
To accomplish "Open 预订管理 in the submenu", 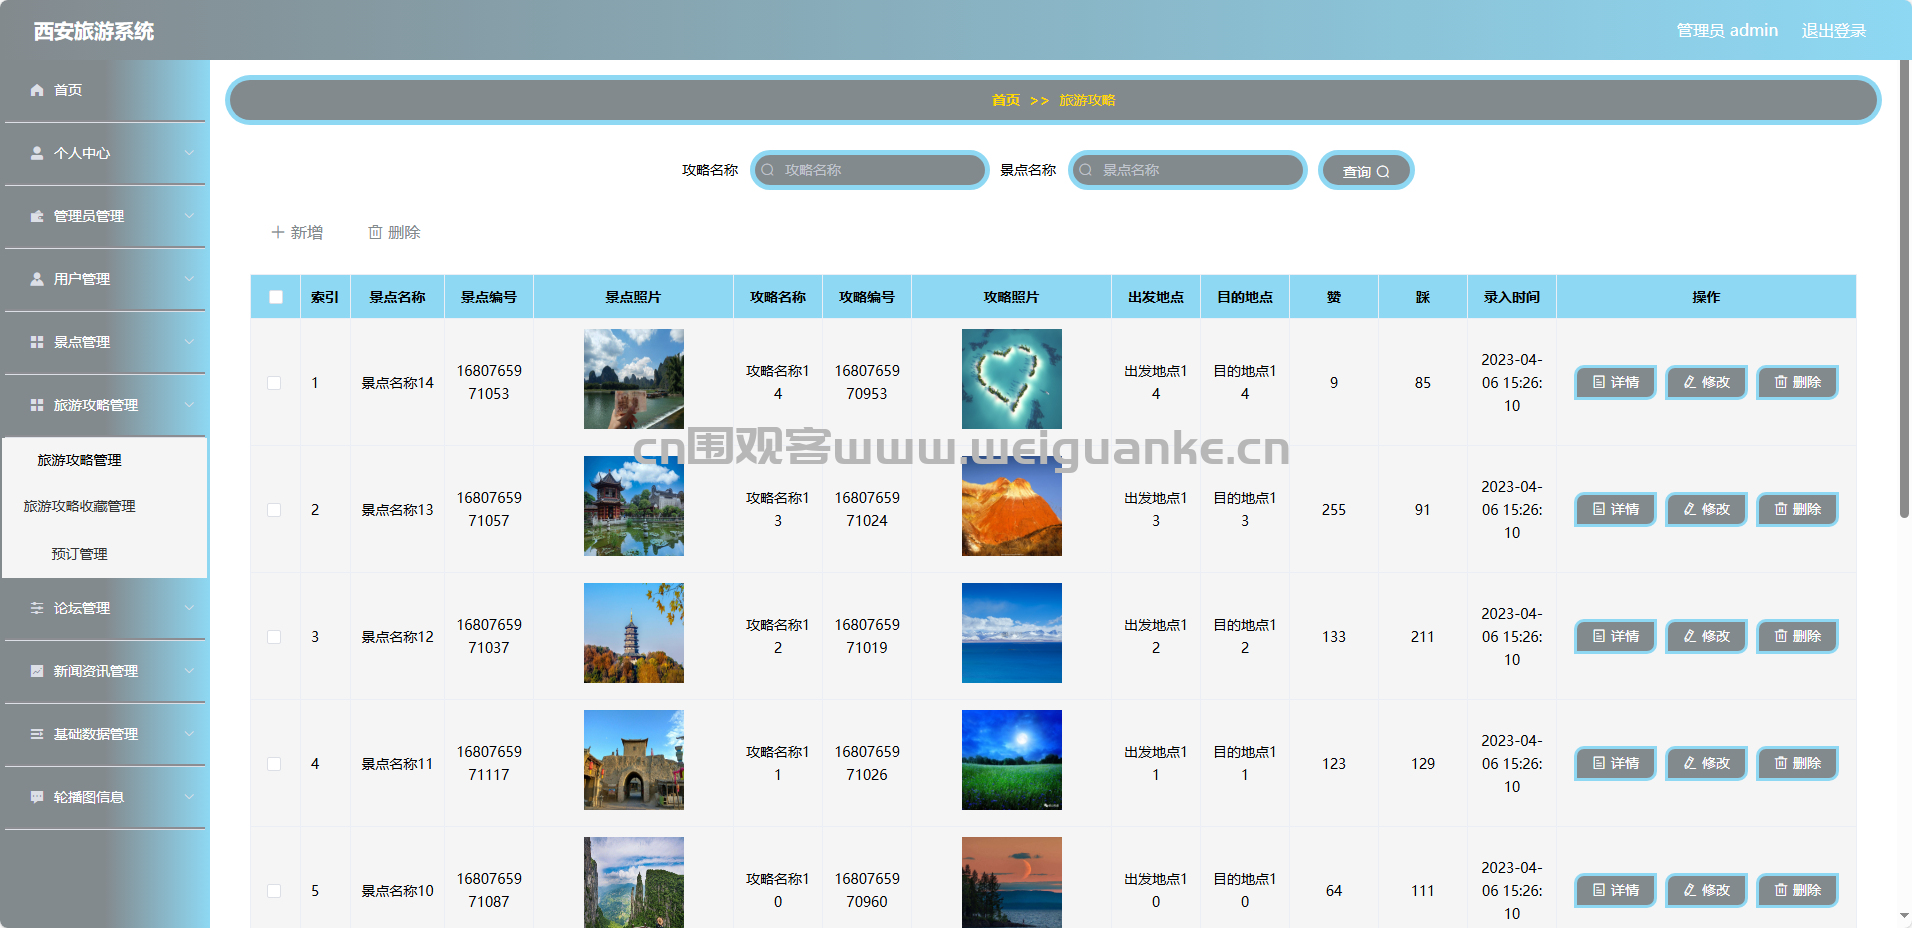I will pos(79,554).
